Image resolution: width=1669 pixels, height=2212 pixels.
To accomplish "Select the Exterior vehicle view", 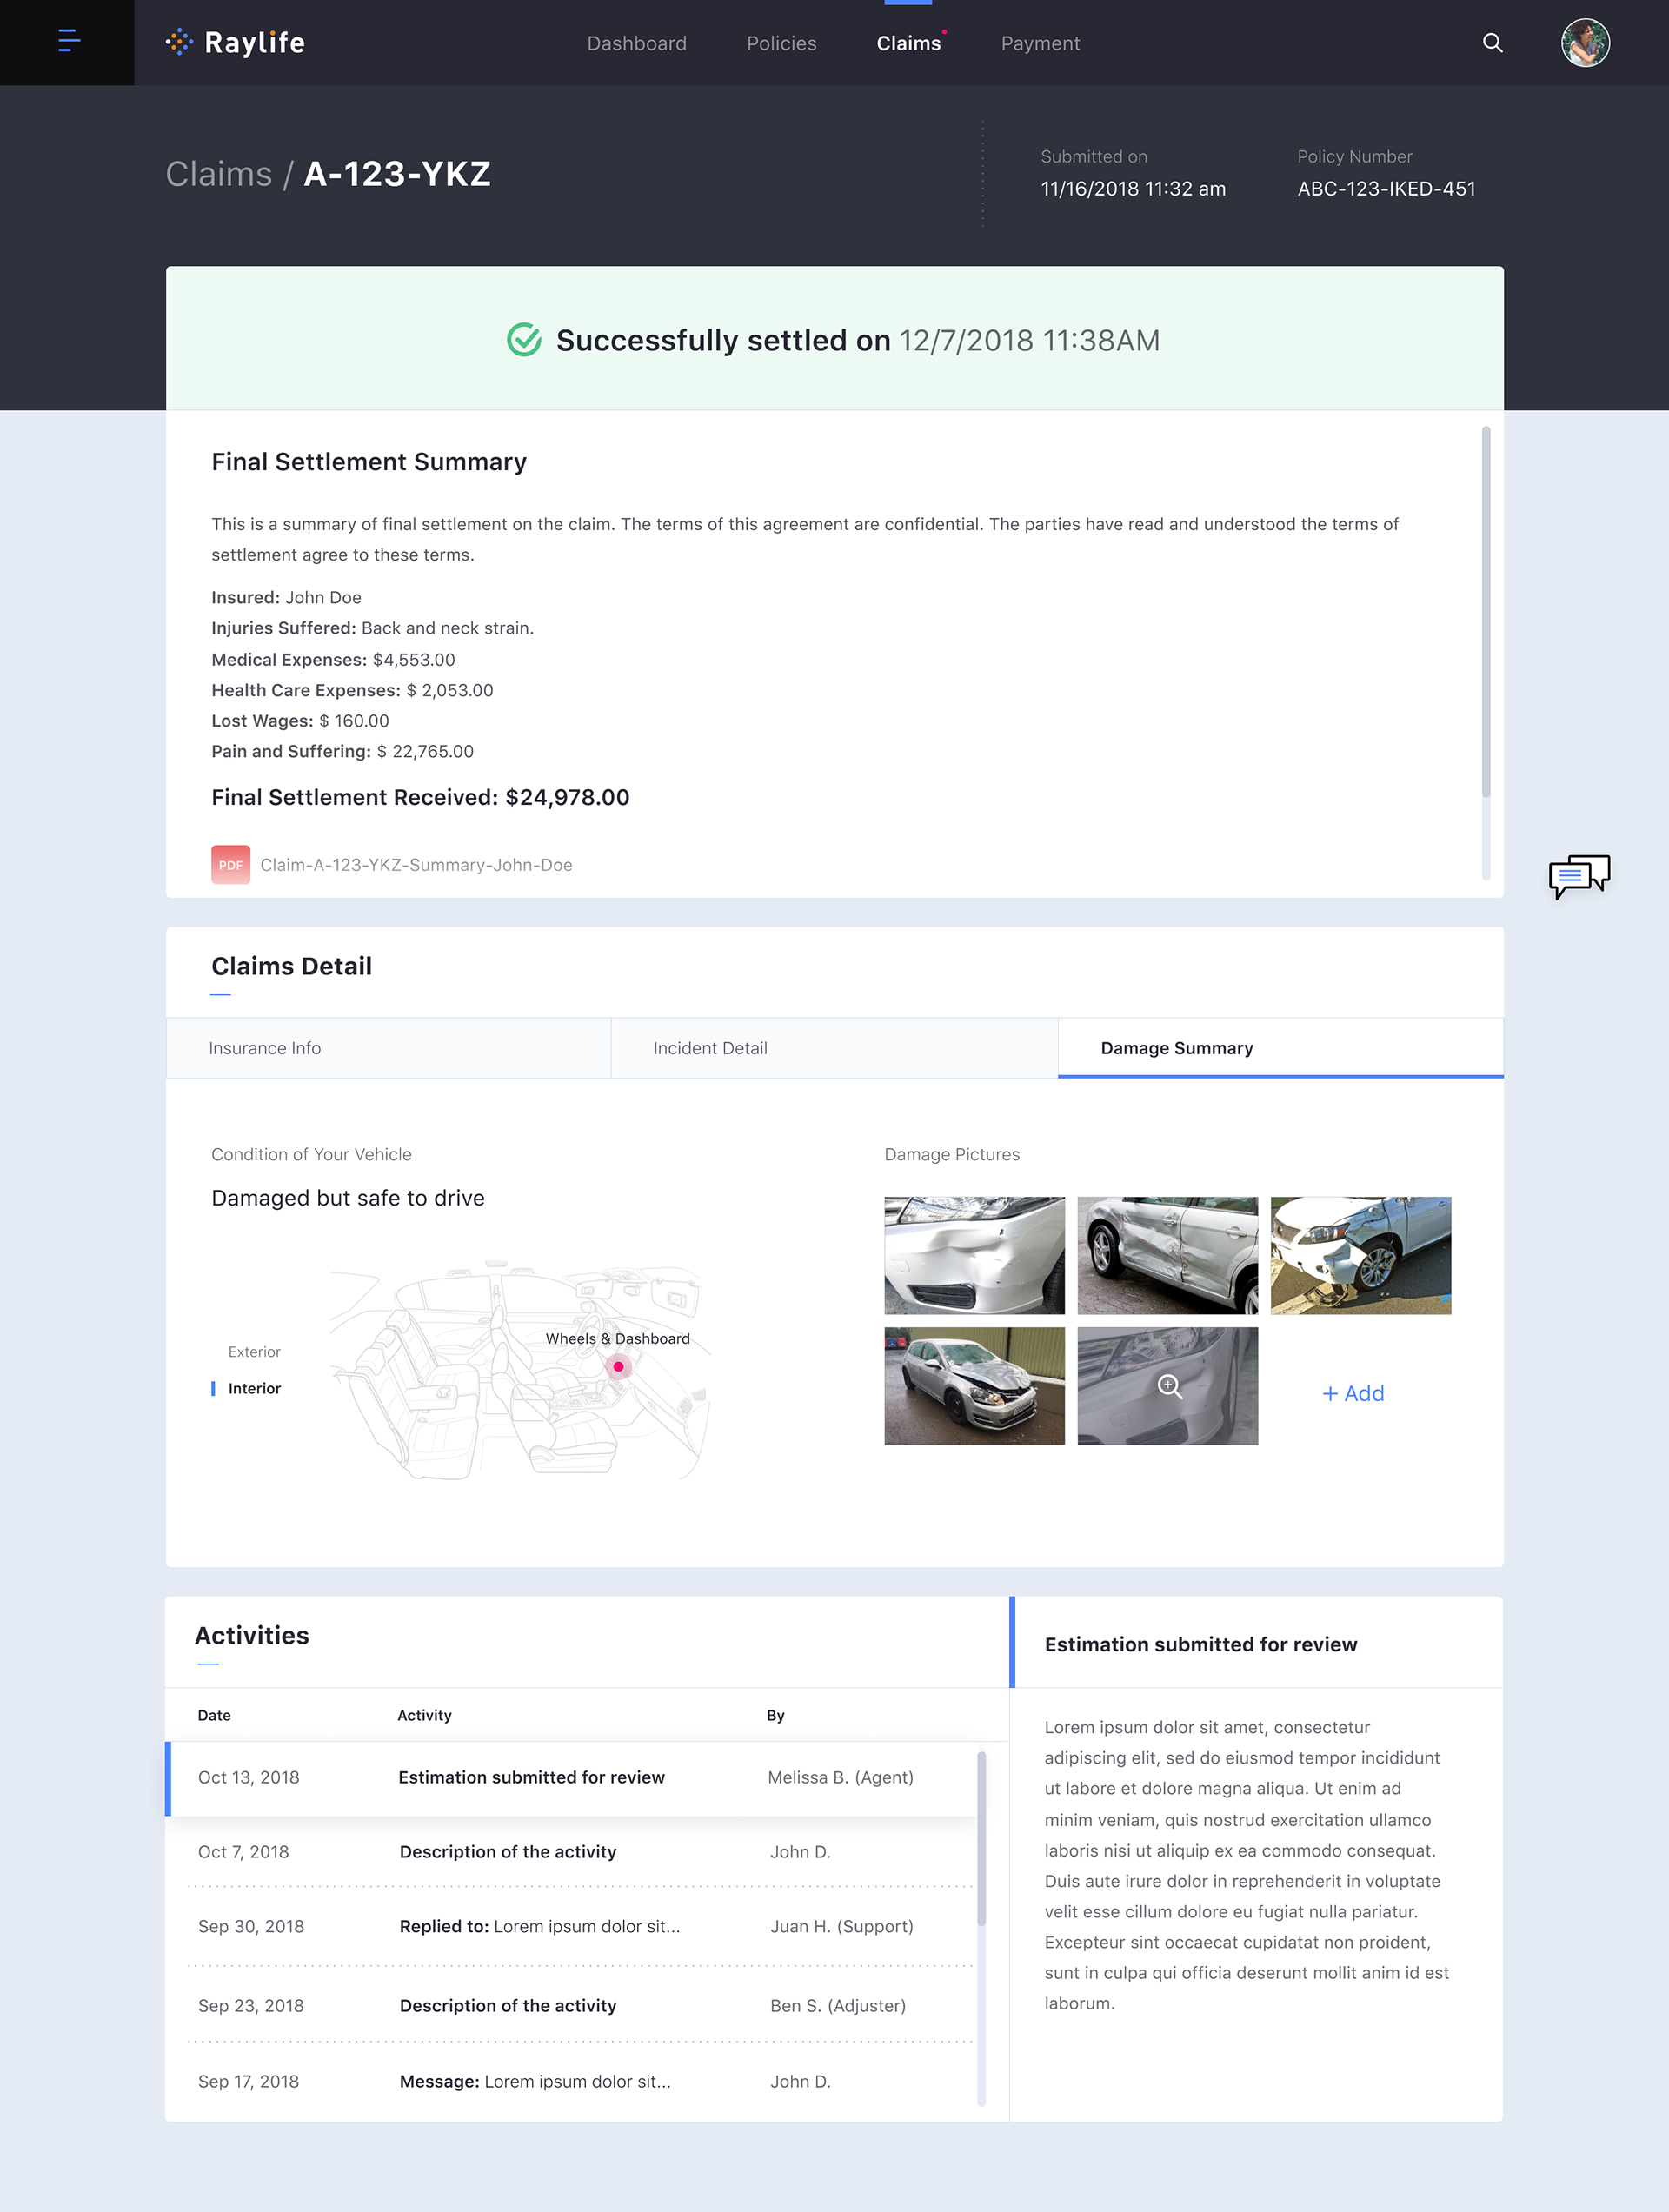I will pos(254,1352).
